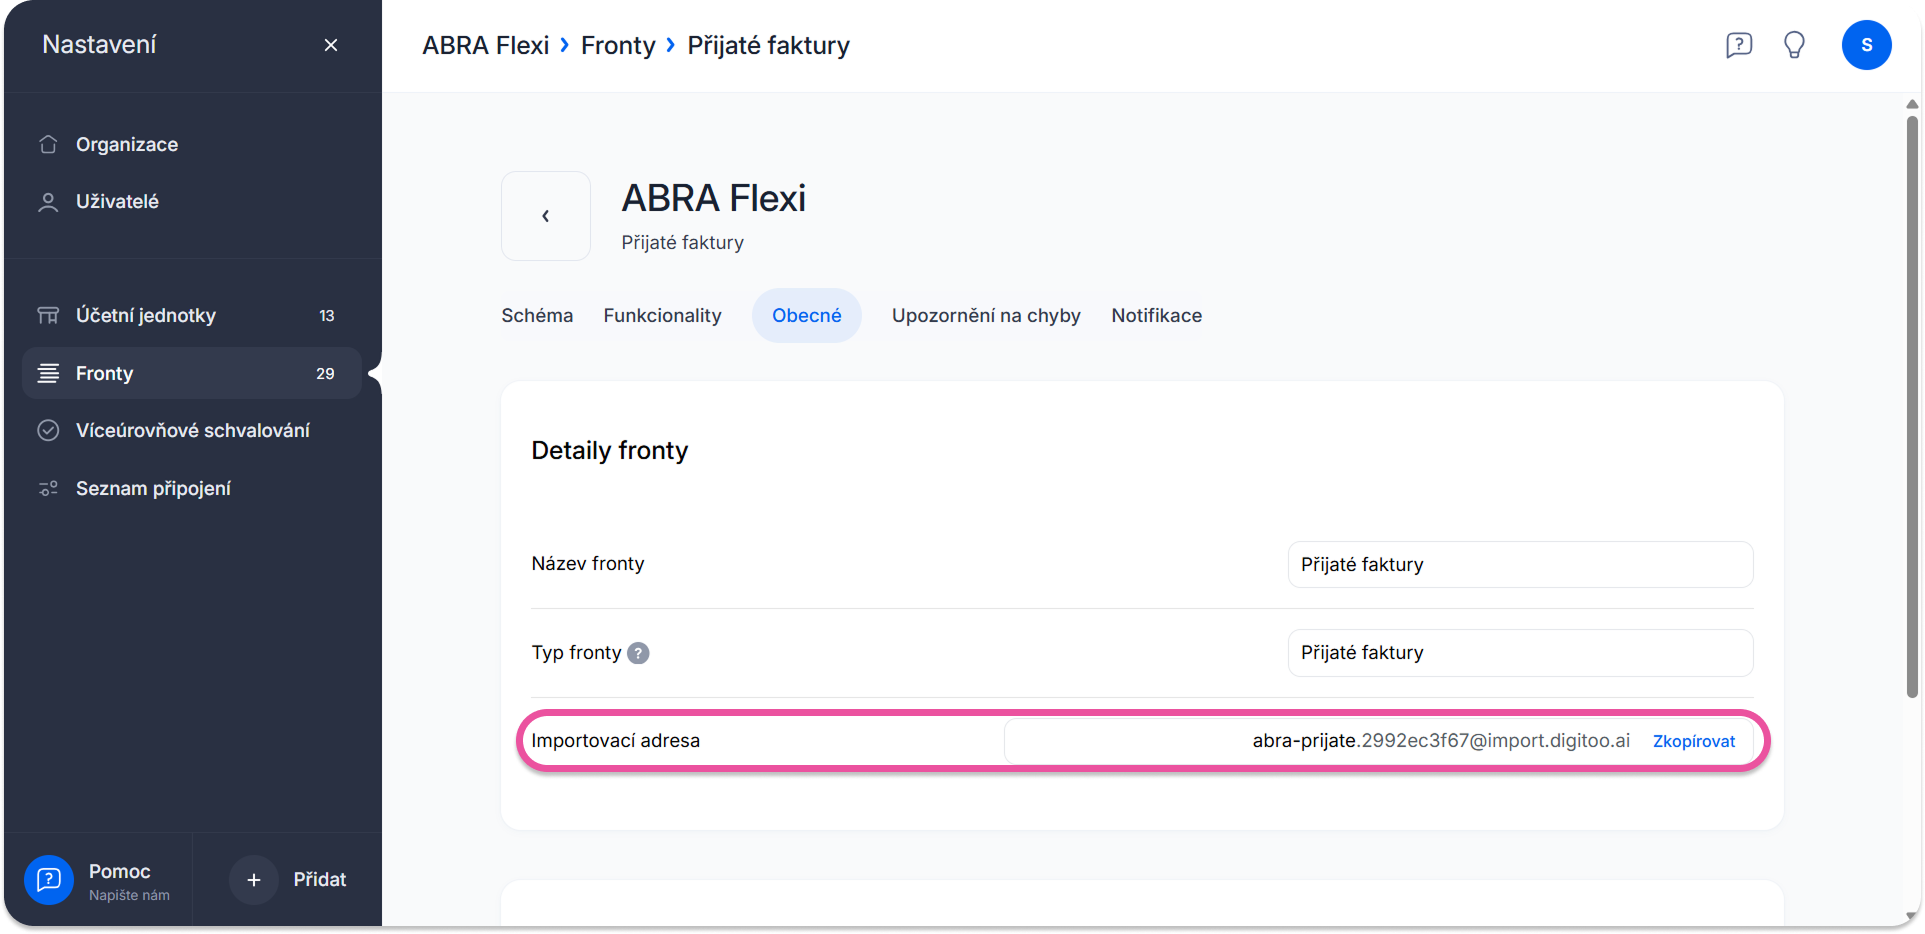Click the scrollbar up arrow
This screenshot has width=1925, height=934.
1912,104
